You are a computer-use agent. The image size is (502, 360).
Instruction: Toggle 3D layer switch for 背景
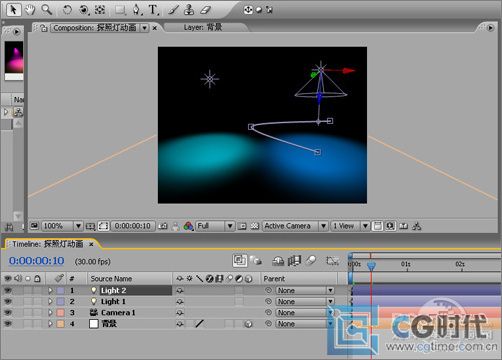(x=248, y=324)
